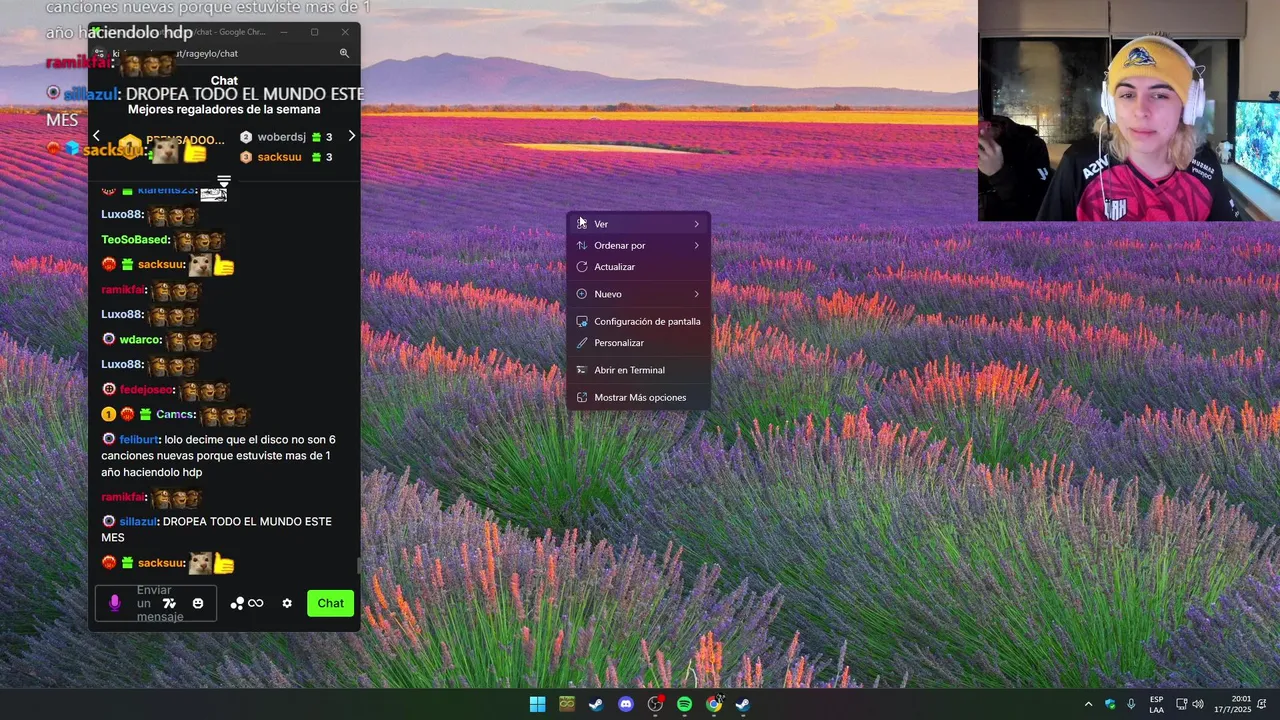Click username fedejoseo in chat
The height and width of the screenshot is (720, 1280).
pyautogui.click(x=146, y=390)
